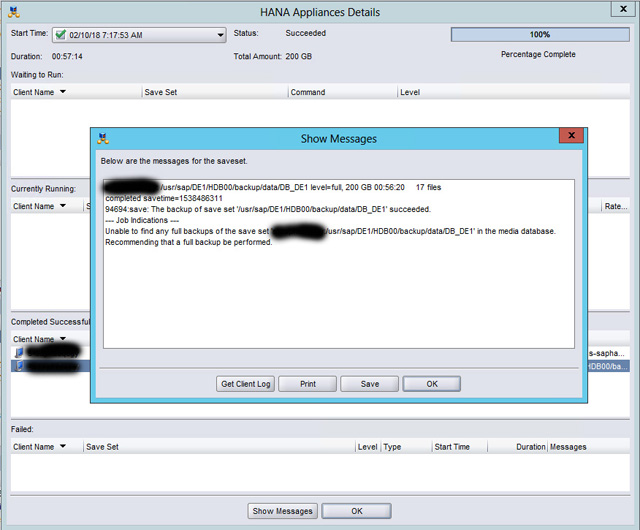Image resolution: width=640 pixels, height=530 pixels.
Task: Click 'Unable to find any full backups' line
Action: tap(331, 231)
